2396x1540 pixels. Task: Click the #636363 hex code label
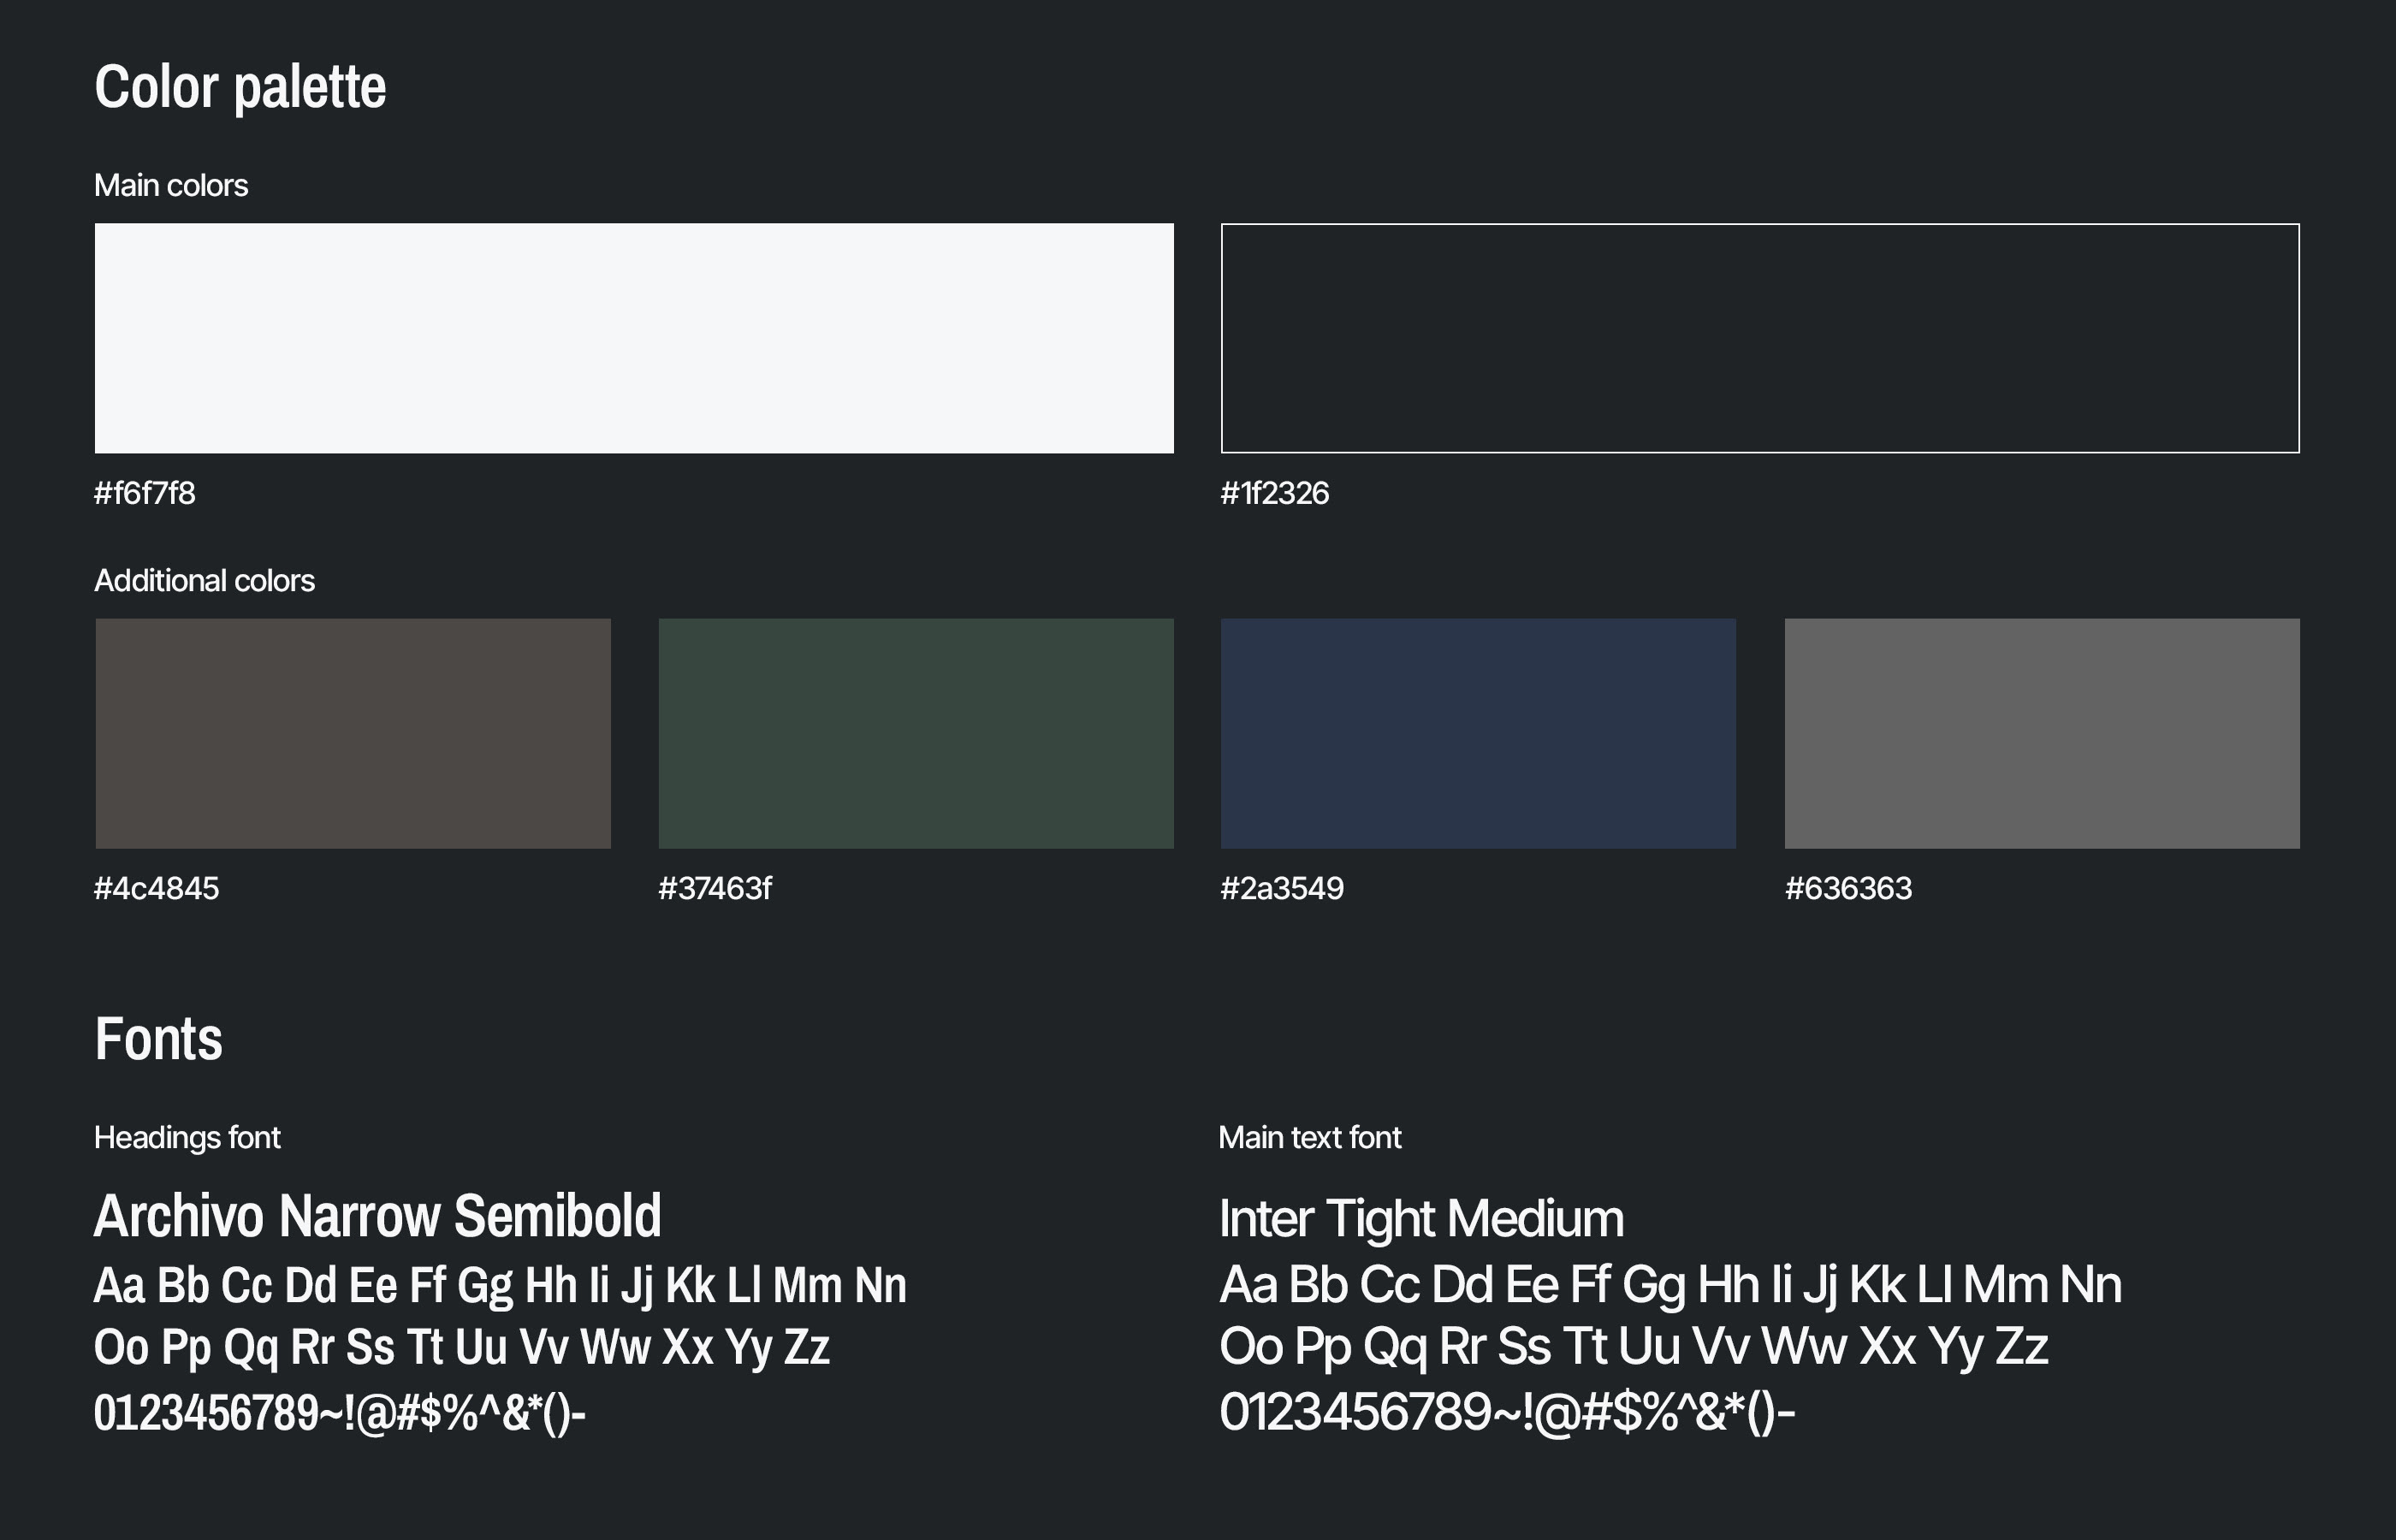[x=1848, y=888]
